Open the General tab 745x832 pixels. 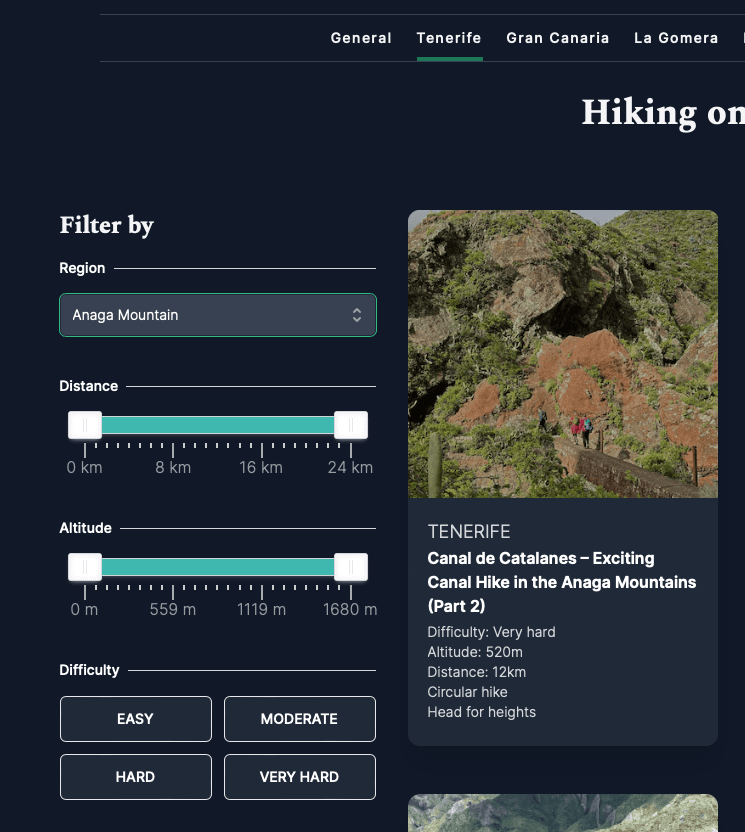click(361, 38)
